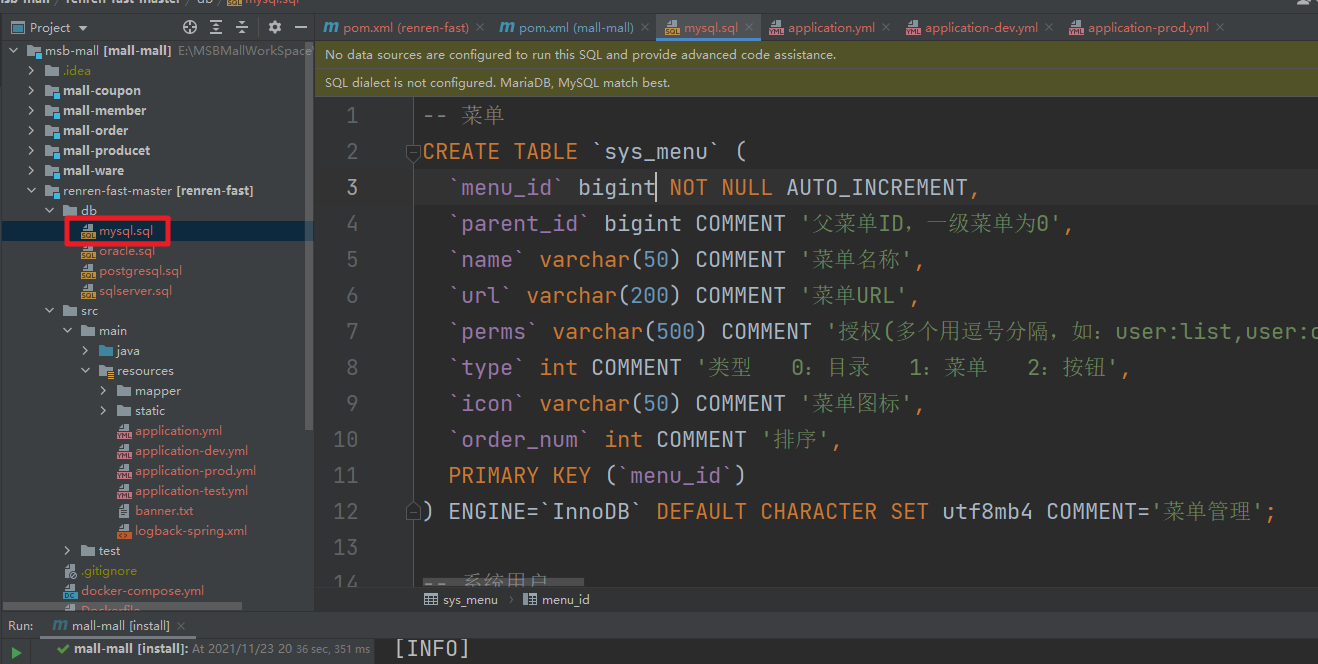Collapse the renren-fast-master folder
The image size is (1318, 664).
[x=31, y=191]
